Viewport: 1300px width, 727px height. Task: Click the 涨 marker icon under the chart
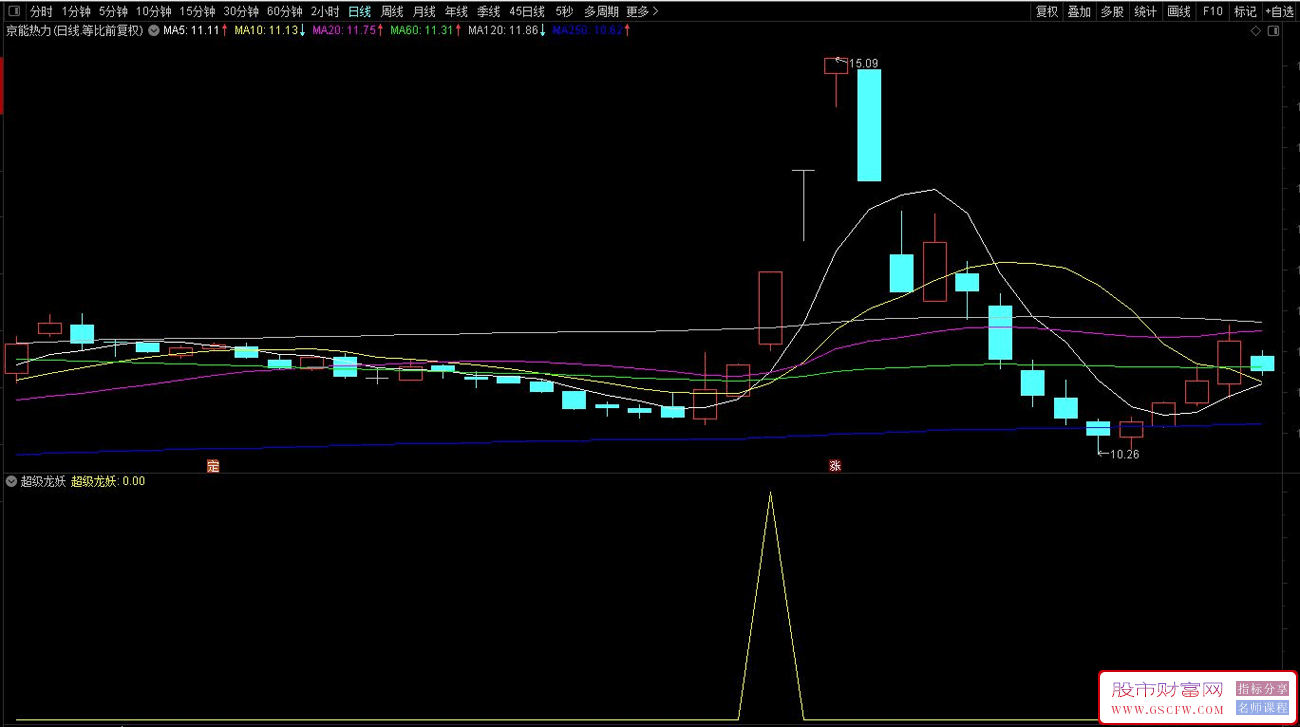[x=835, y=466]
